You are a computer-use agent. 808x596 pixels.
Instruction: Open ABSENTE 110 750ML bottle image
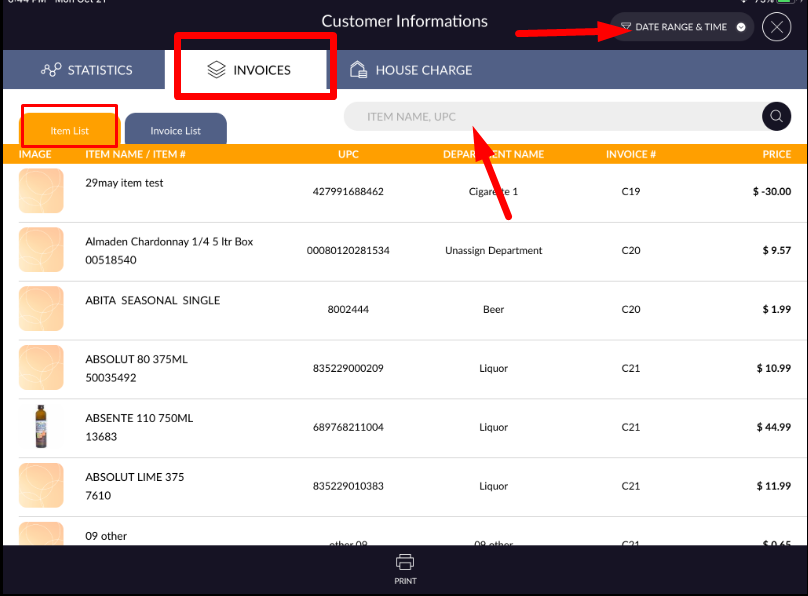pos(41,427)
